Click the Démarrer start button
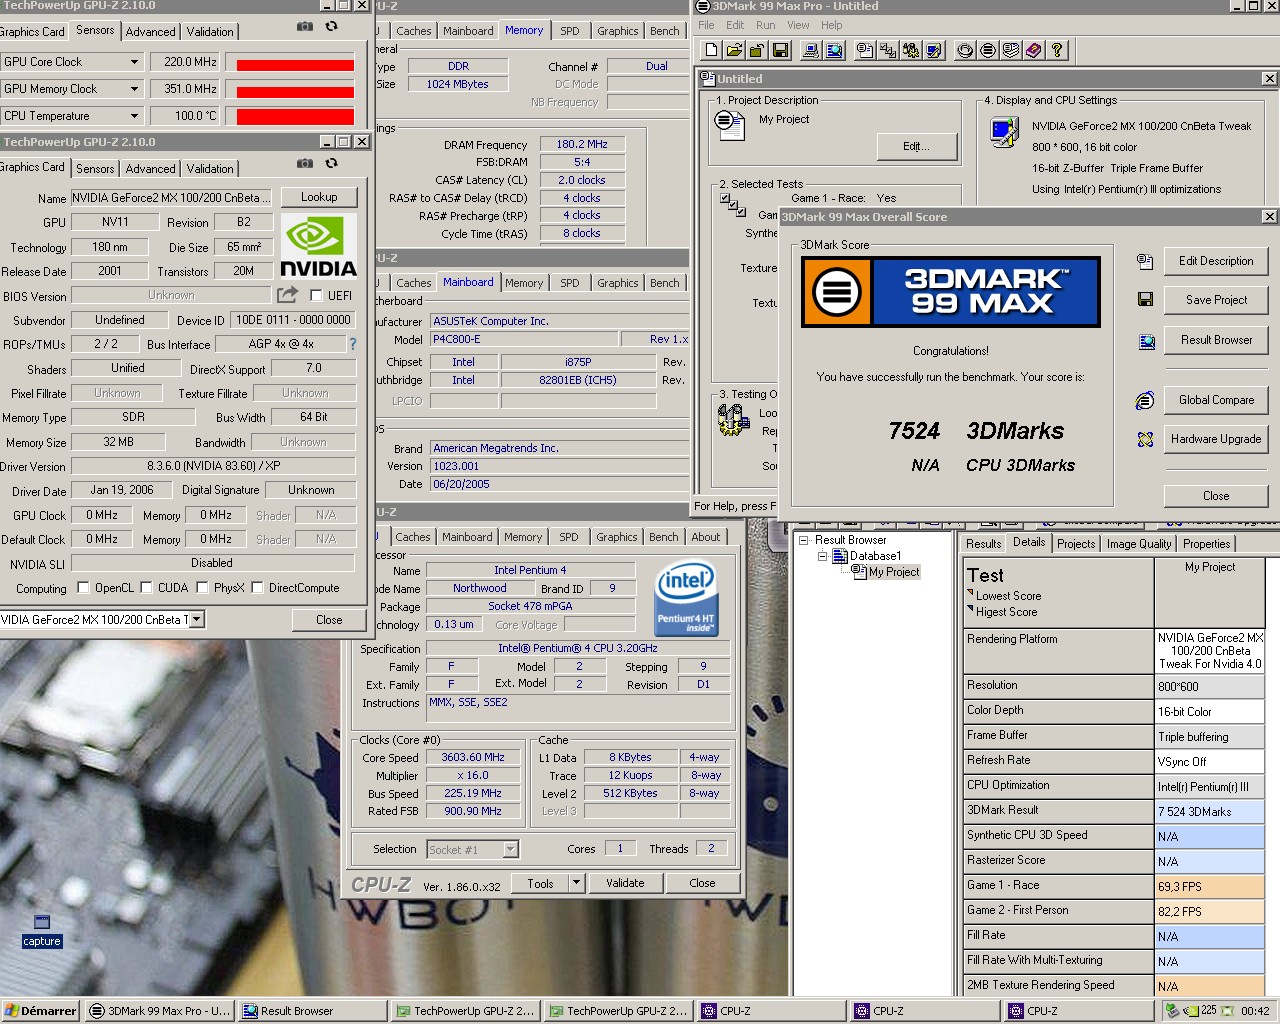1280x1024 pixels. [x=41, y=1011]
